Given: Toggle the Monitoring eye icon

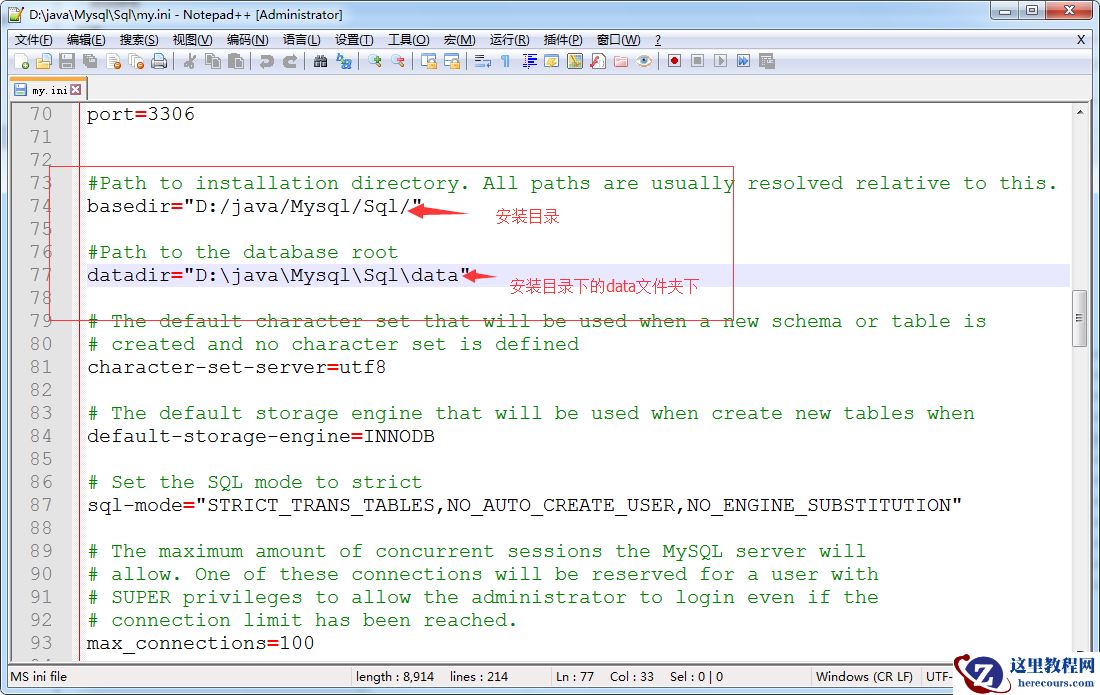Looking at the screenshot, I should click(644, 62).
